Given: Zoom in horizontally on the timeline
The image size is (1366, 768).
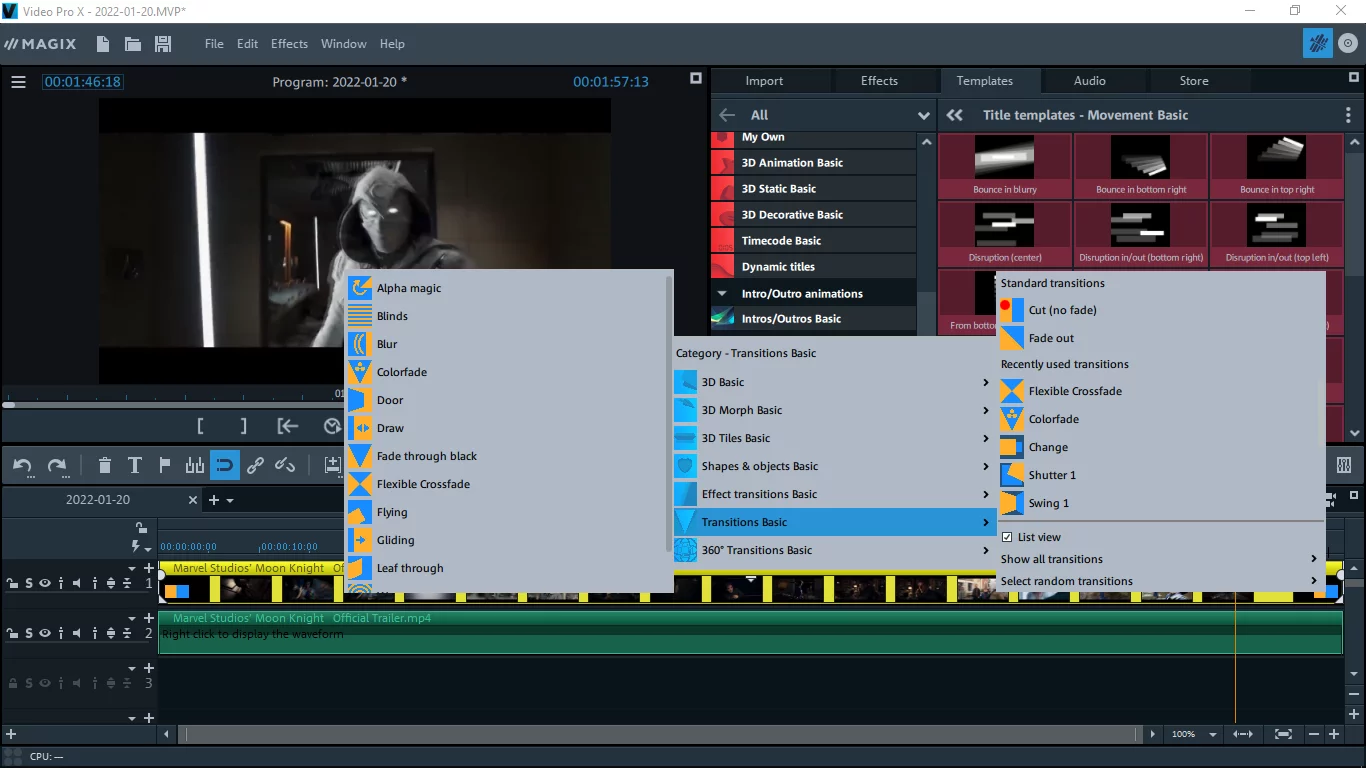Looking at the screenshot, I should [1334, 734].
